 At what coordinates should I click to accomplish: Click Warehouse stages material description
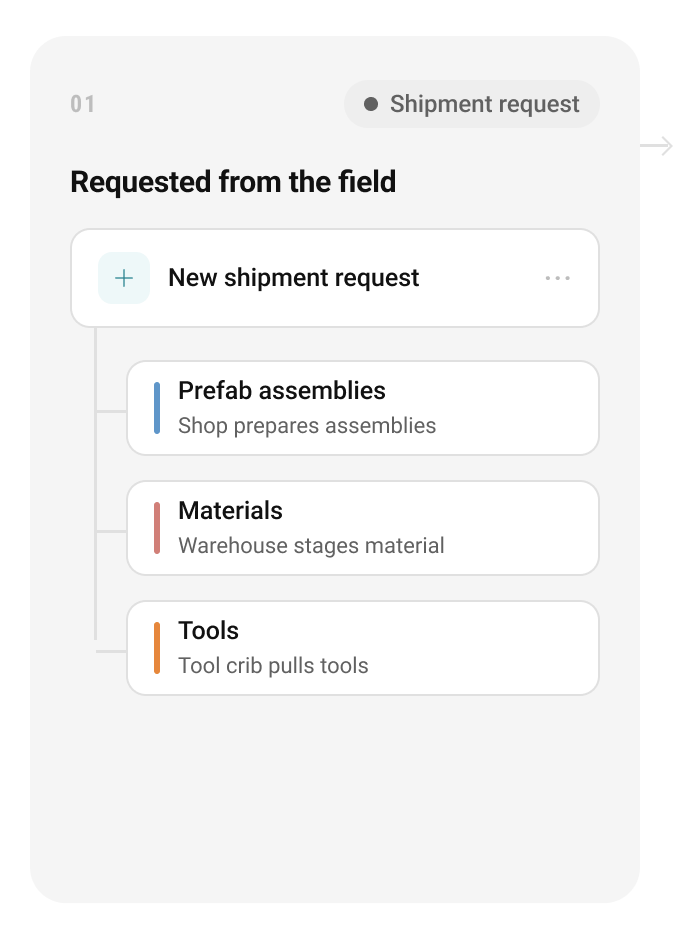pyautogui.click(x=311, y=545)
